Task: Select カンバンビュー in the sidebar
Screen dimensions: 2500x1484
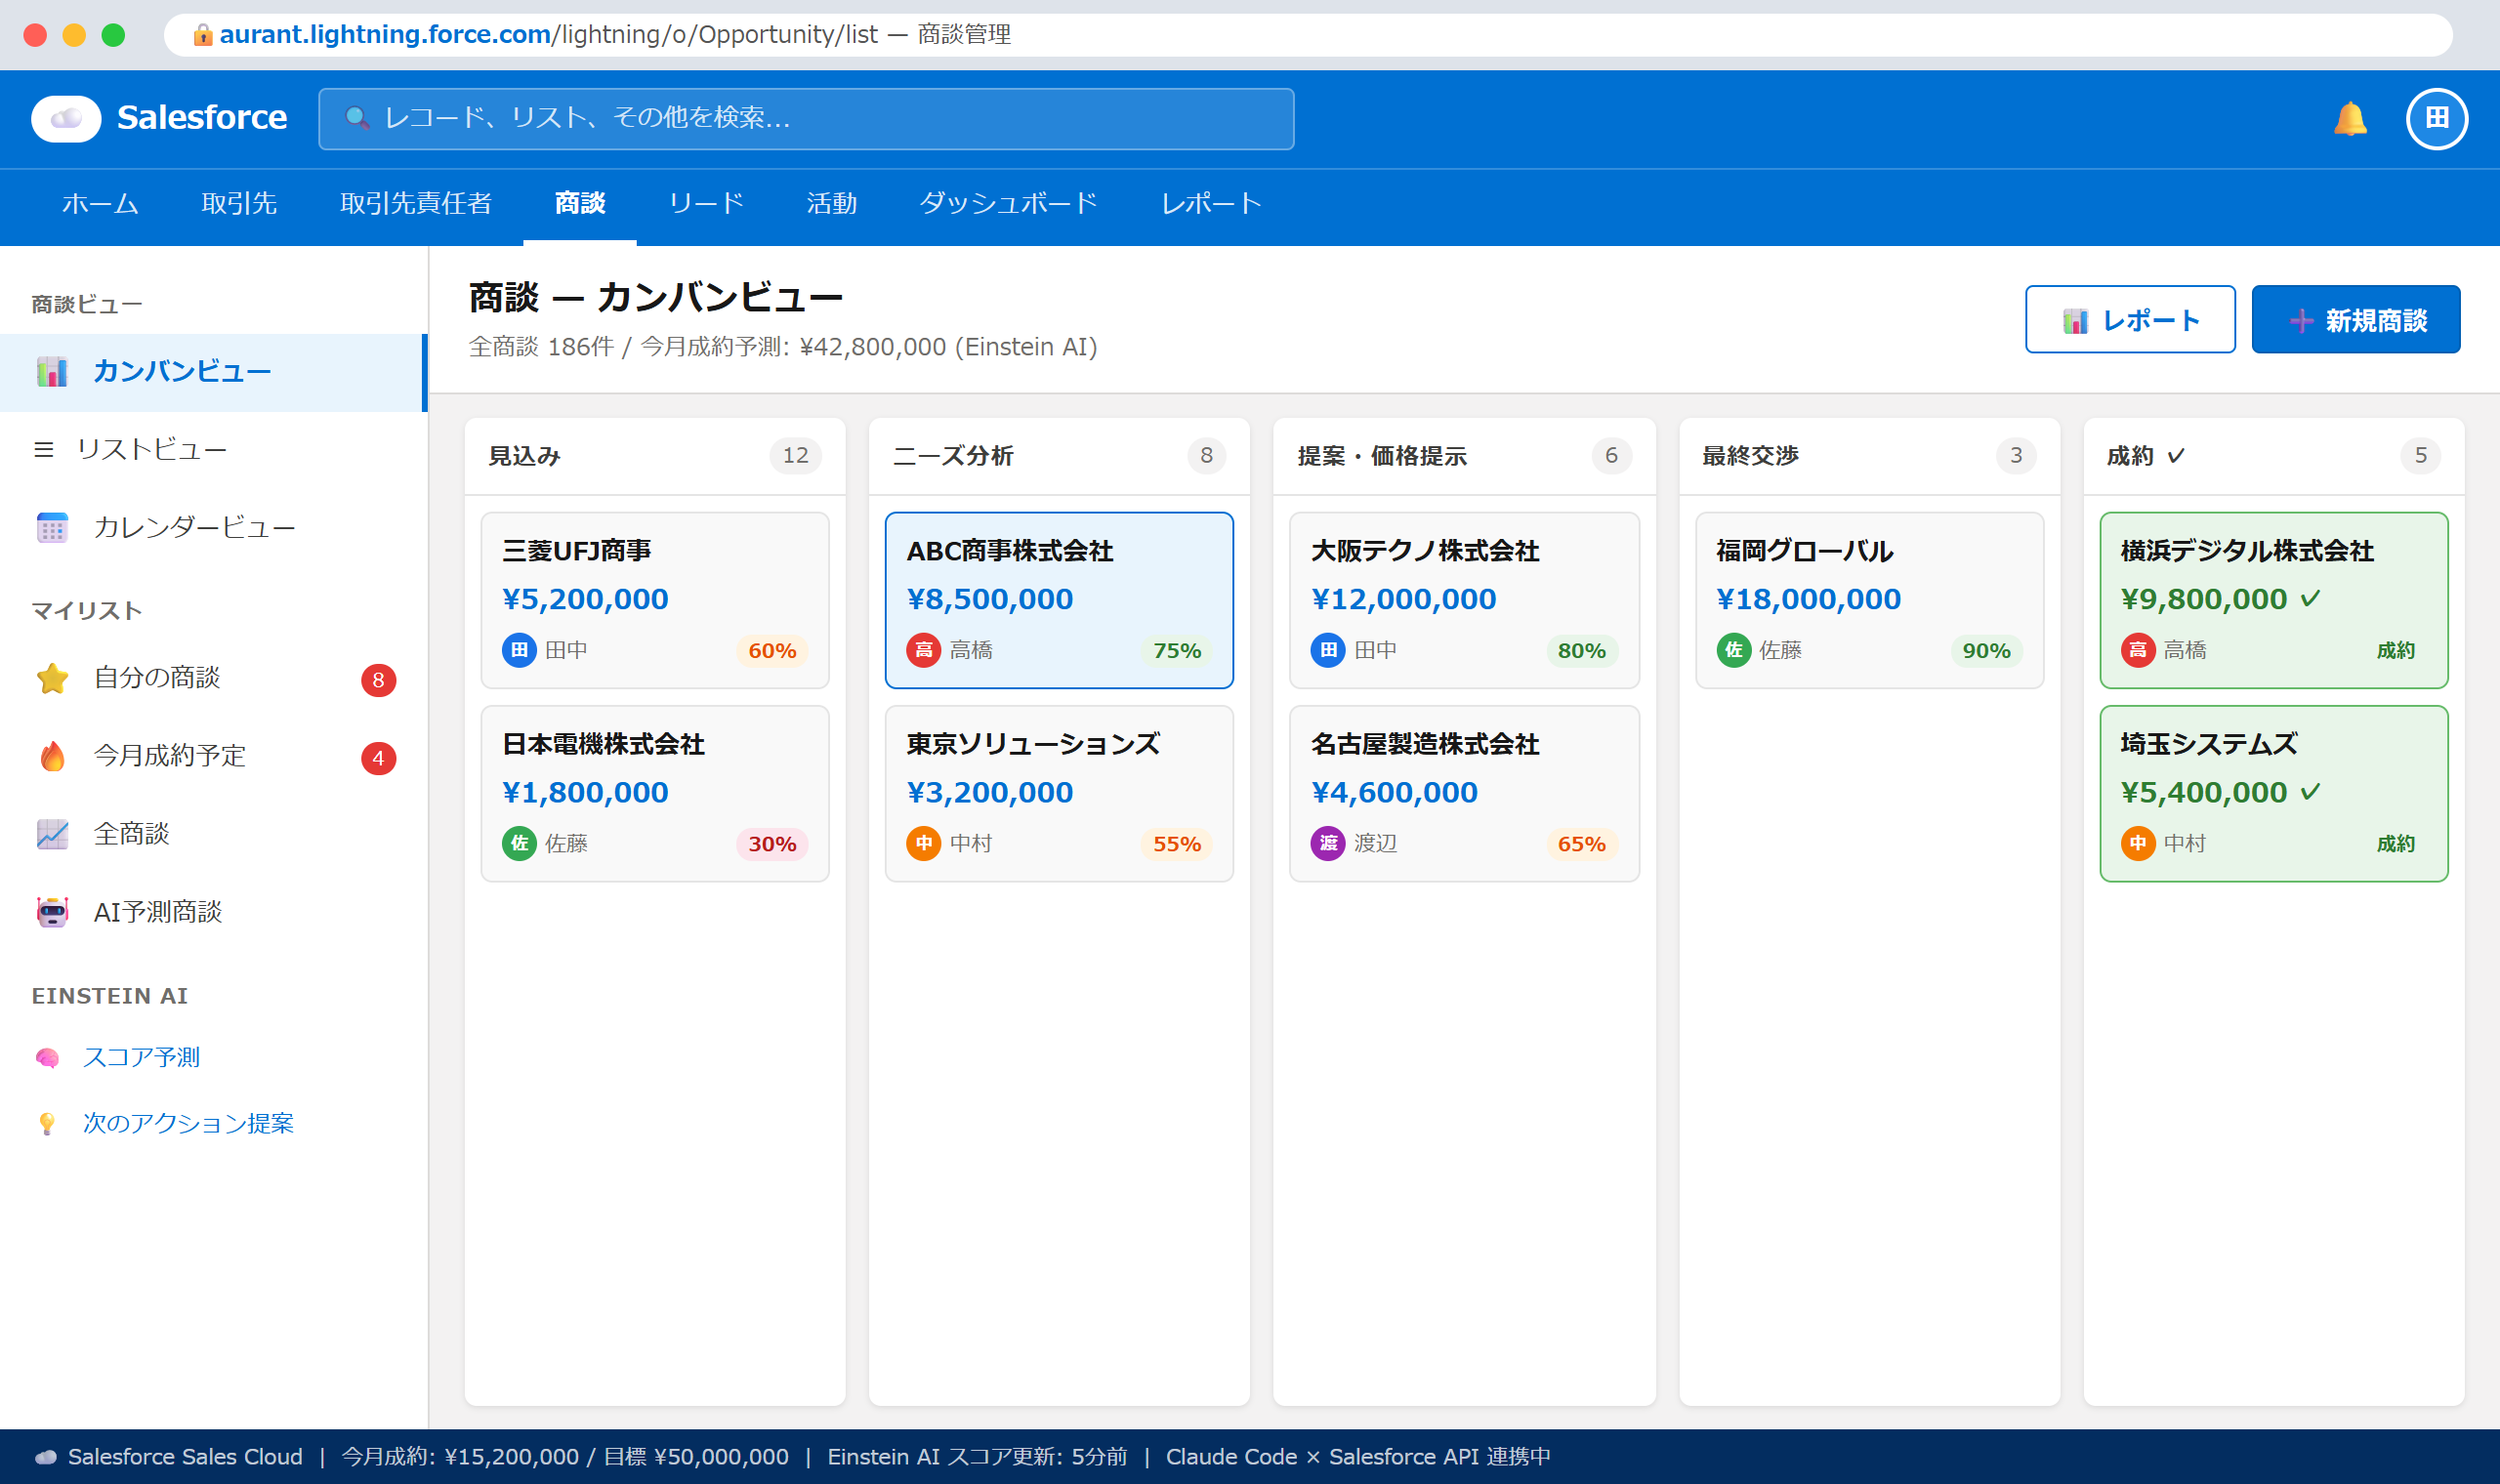Action: 213,372
